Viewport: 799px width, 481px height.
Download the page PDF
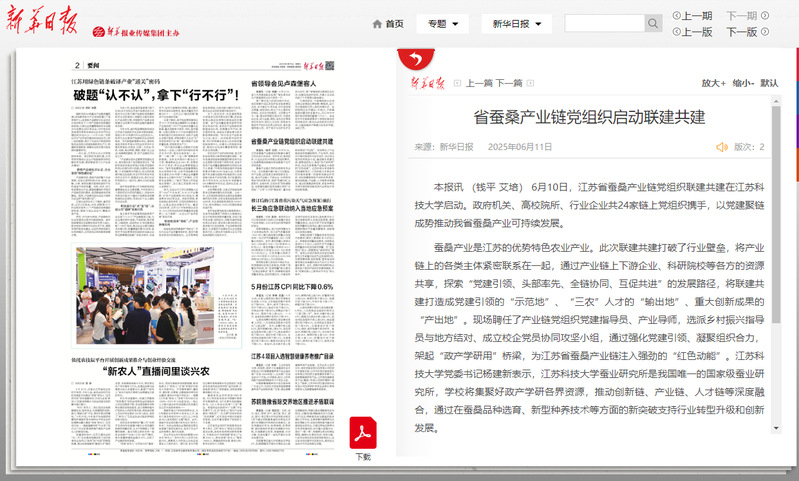click(x=362, y=435)
